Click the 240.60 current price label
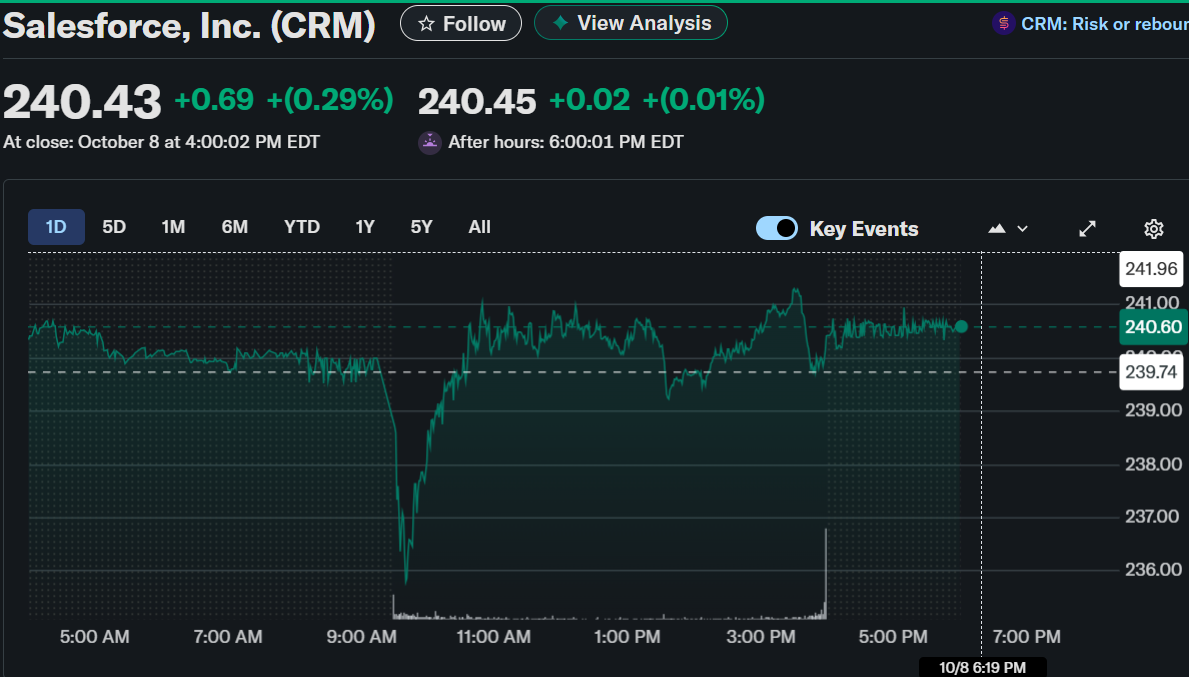Screen dimensions: 1189x677 pos(1153,327)
